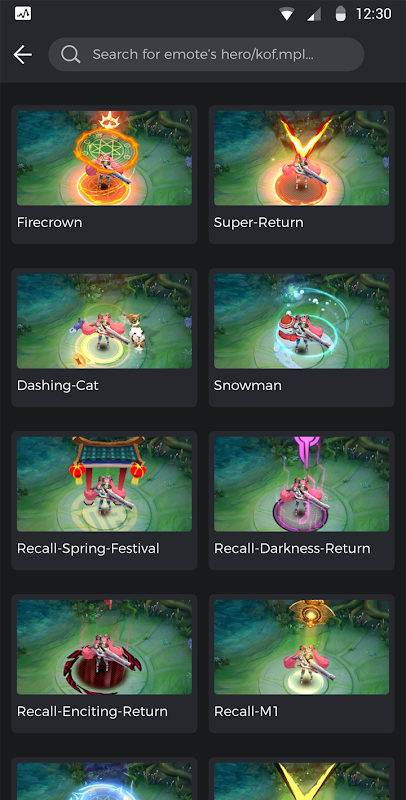The width and height of the screenshot is (406, 800).
Task: Click the Recall-M1 title text
Action: (x=246, y=711)
